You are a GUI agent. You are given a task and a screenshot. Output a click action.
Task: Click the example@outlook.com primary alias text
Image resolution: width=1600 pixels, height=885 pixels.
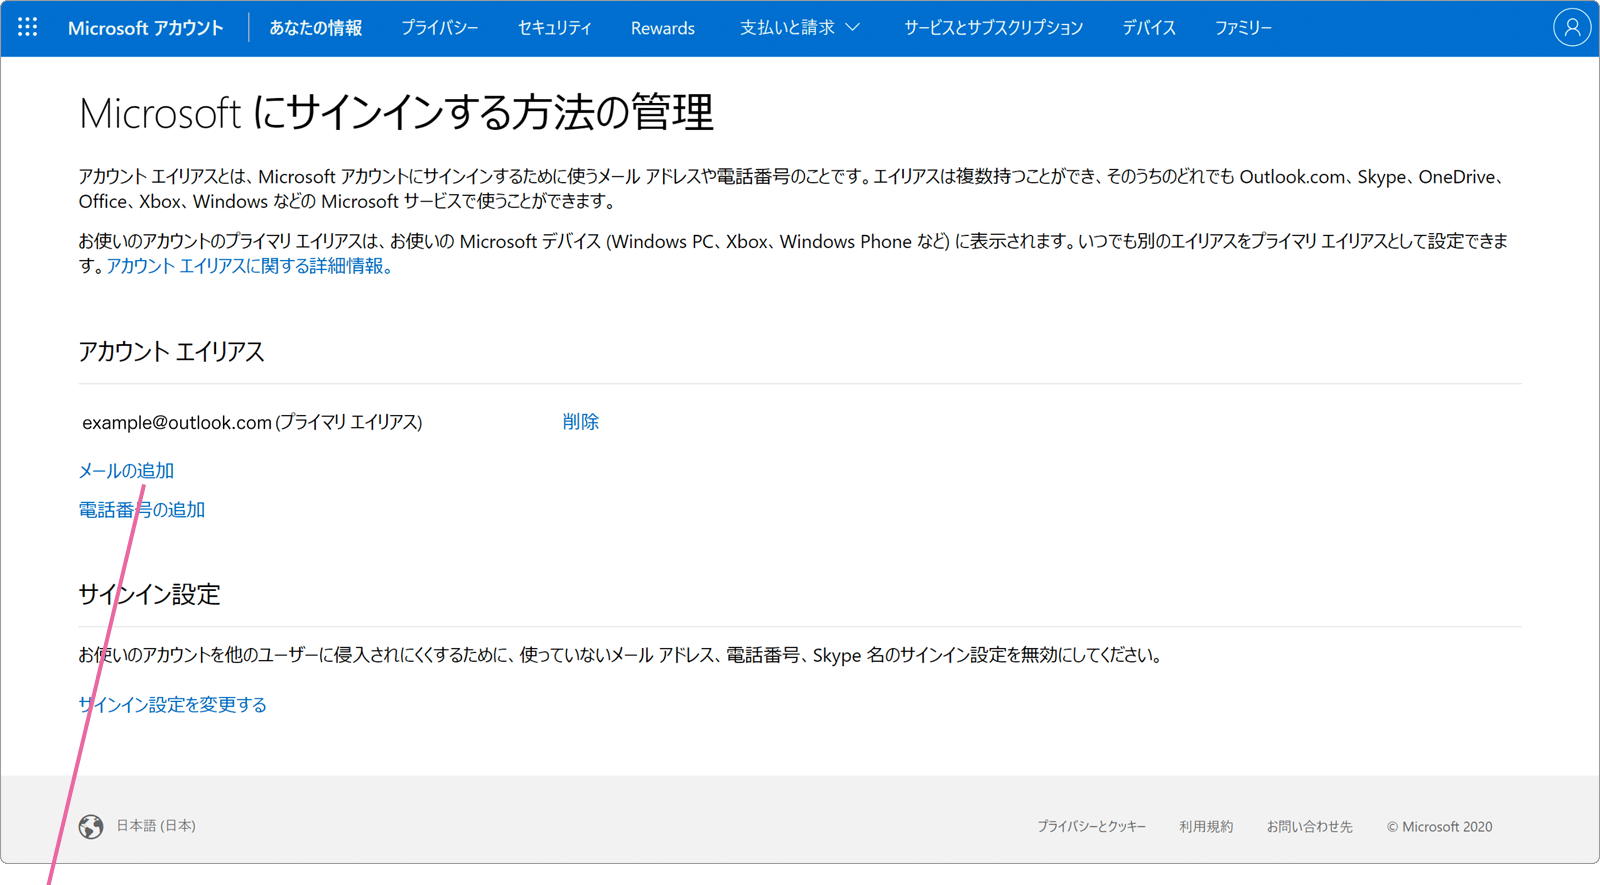(252, 422)
